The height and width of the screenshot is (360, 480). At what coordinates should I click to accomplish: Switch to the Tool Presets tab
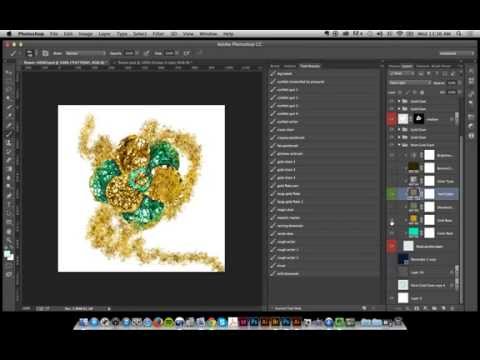coord(310,66)
